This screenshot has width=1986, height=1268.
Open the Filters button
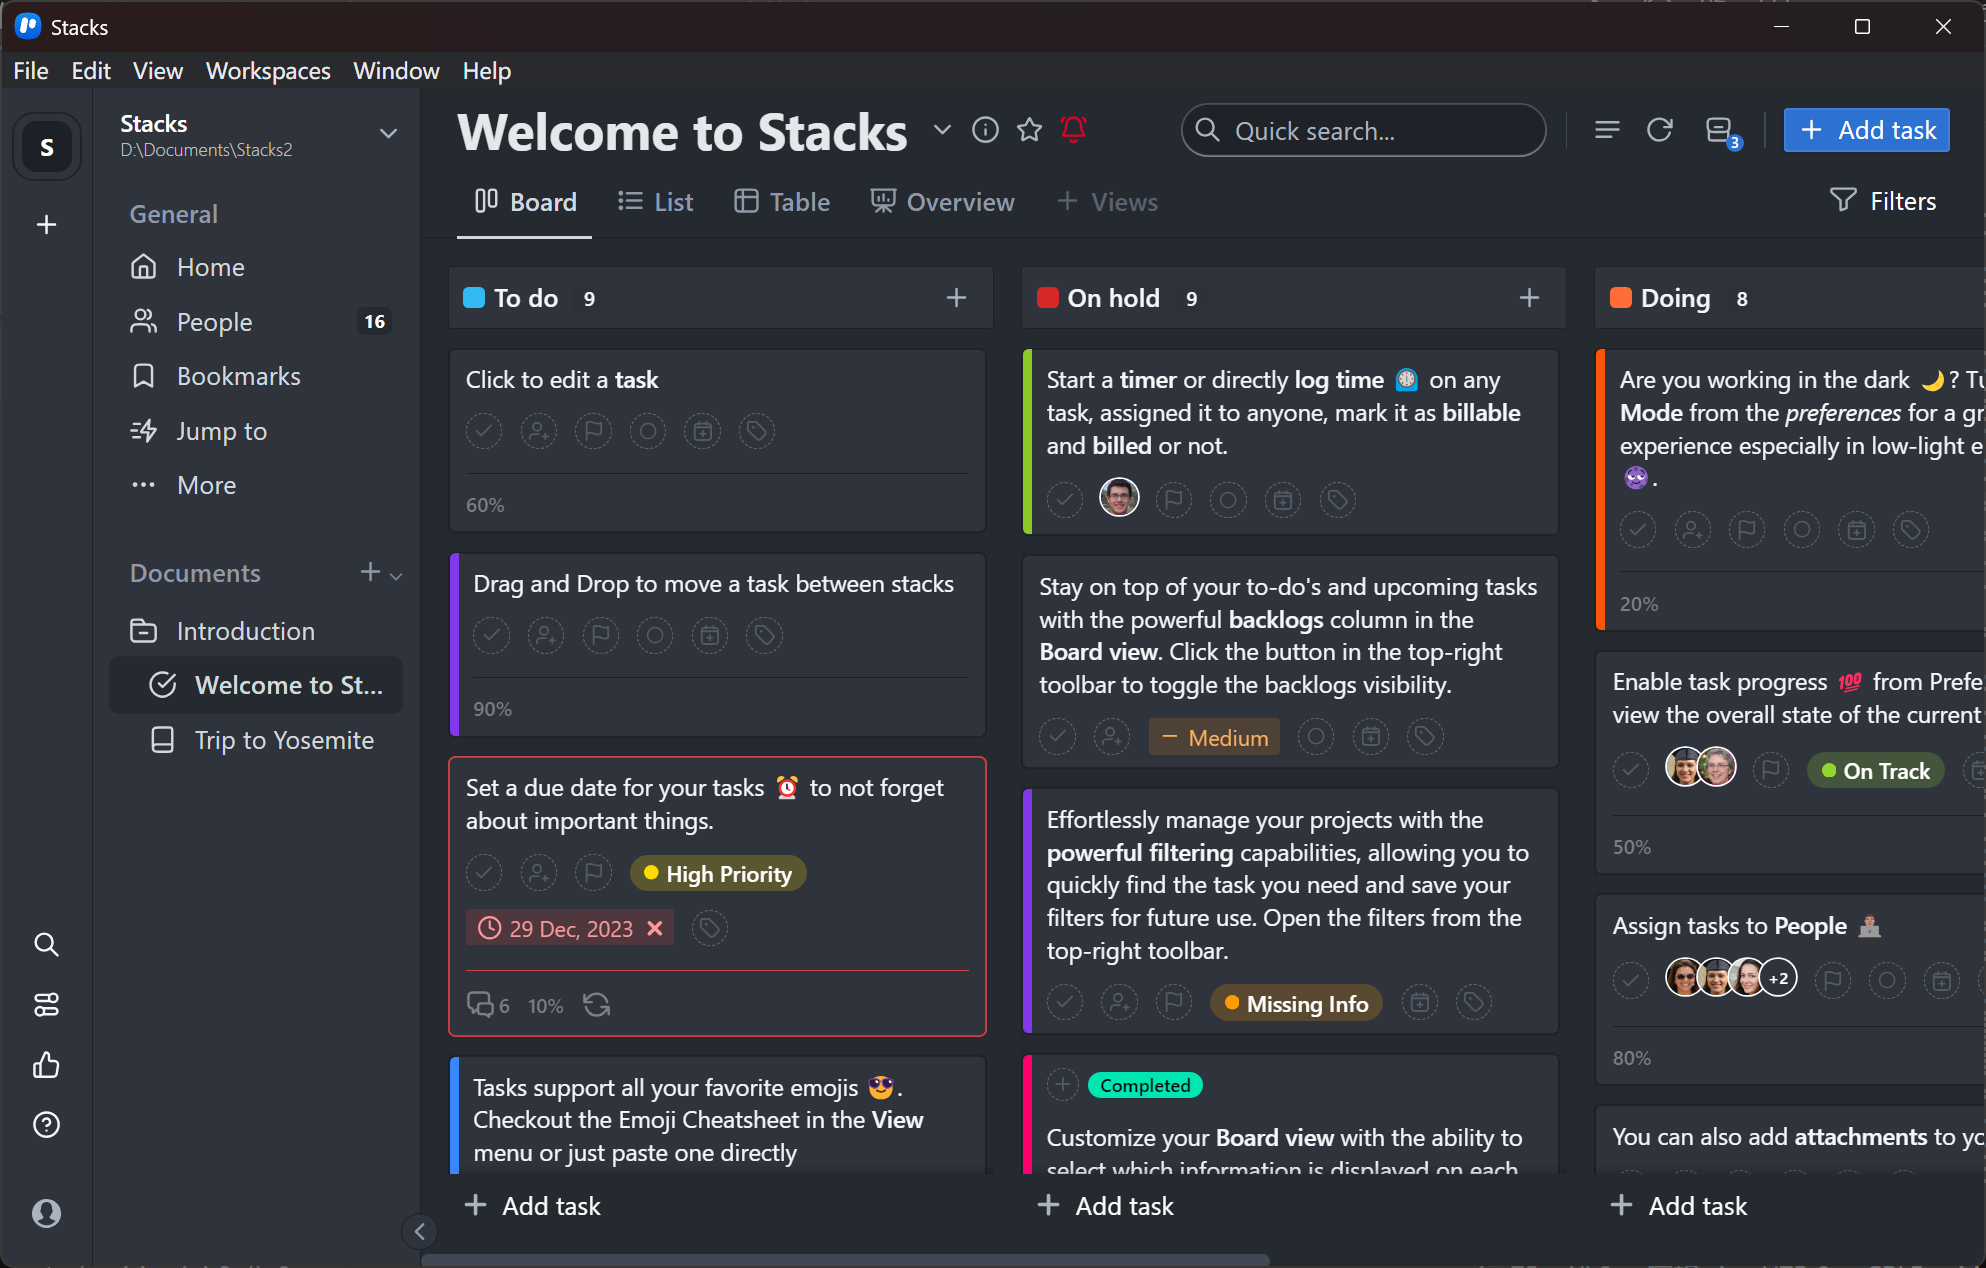(1883, 201)
